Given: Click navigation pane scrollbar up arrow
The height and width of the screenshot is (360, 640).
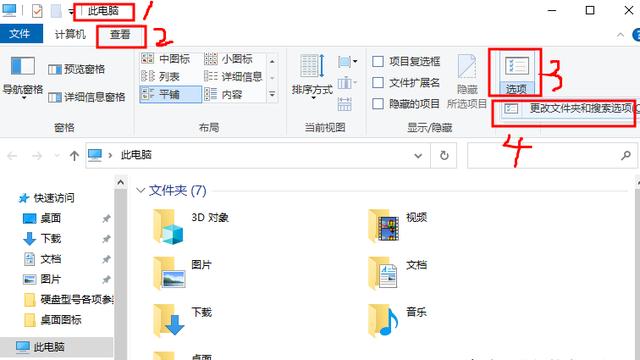Looking at the screenshot, I should (120, 182).
